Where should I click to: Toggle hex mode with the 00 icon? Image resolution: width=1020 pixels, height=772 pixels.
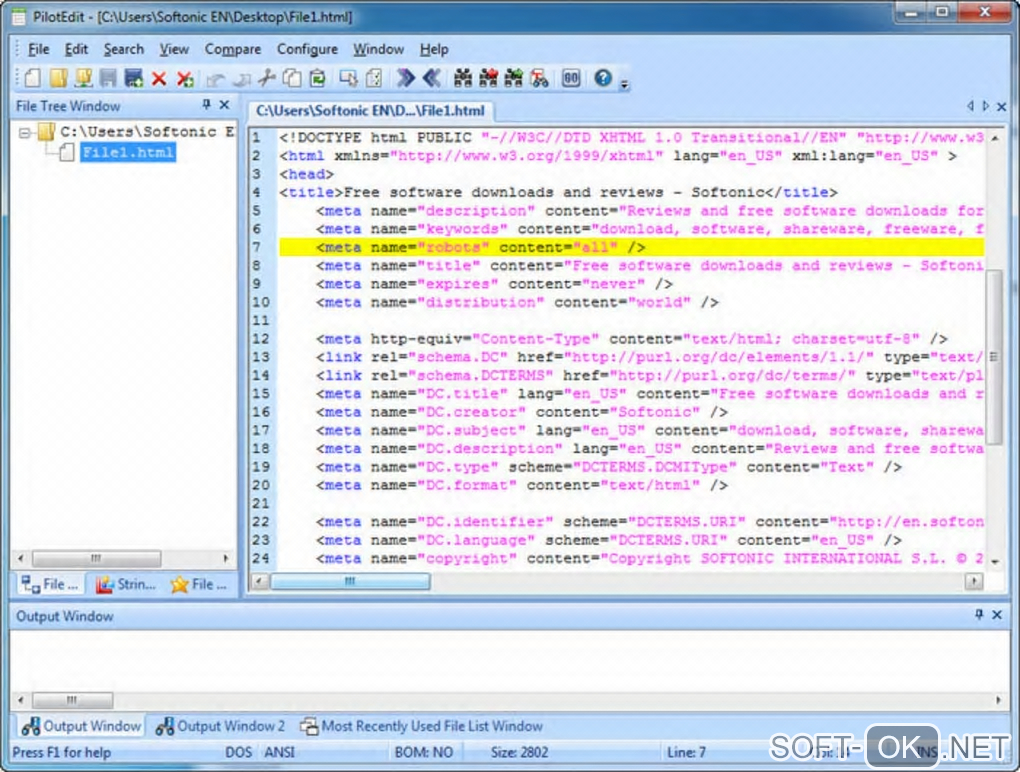click(571, 79)
